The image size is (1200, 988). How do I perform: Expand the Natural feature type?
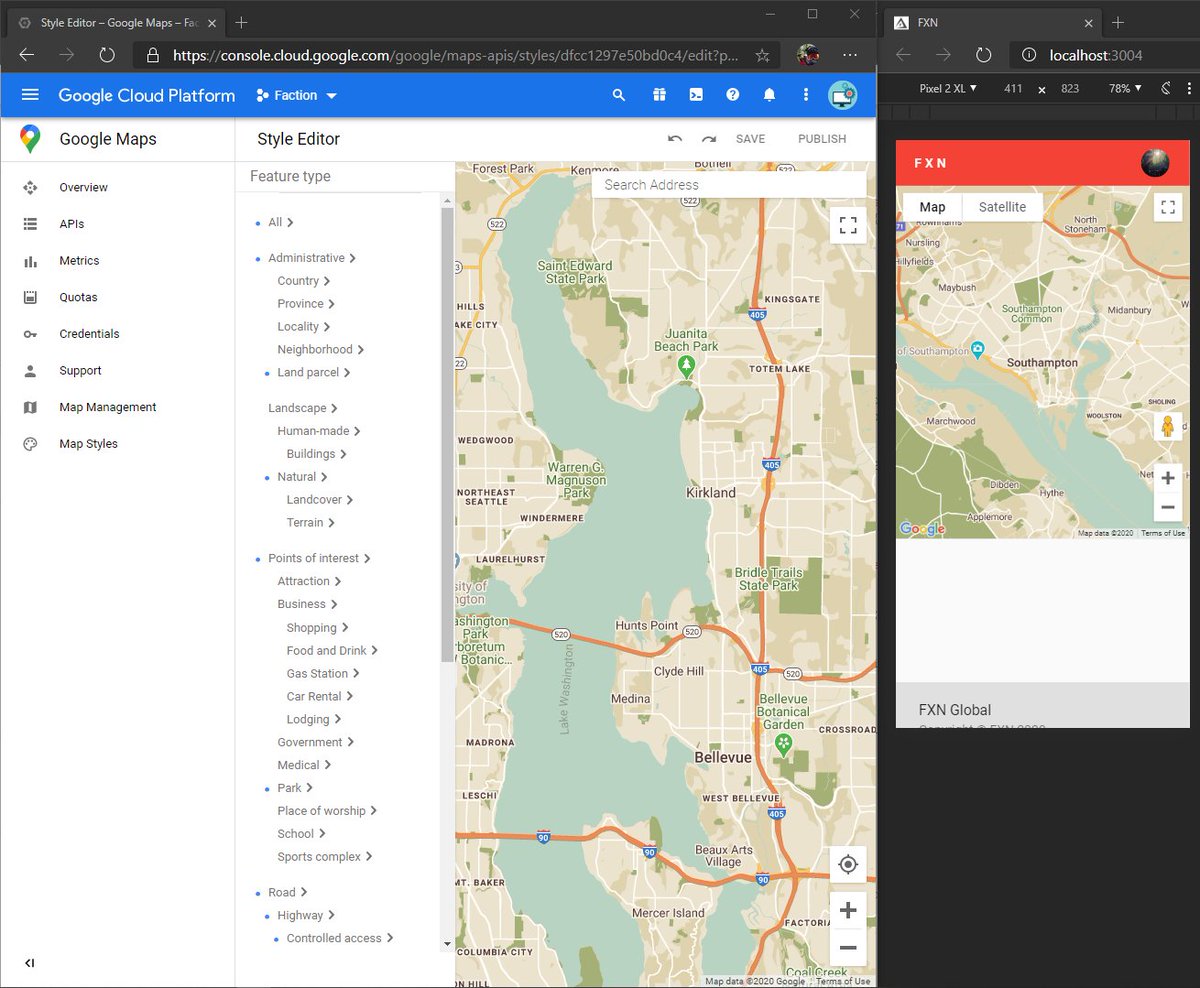[x=302, y=477]
